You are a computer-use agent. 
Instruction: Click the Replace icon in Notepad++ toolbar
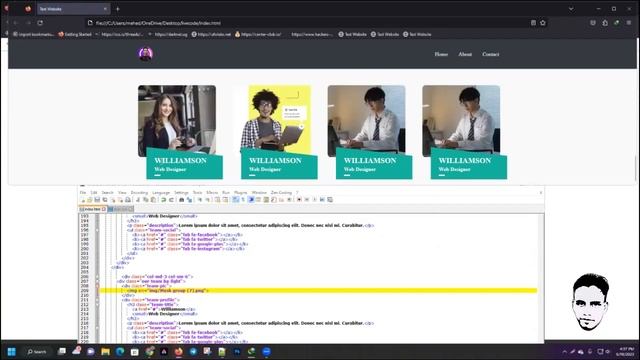coord(189,200)
